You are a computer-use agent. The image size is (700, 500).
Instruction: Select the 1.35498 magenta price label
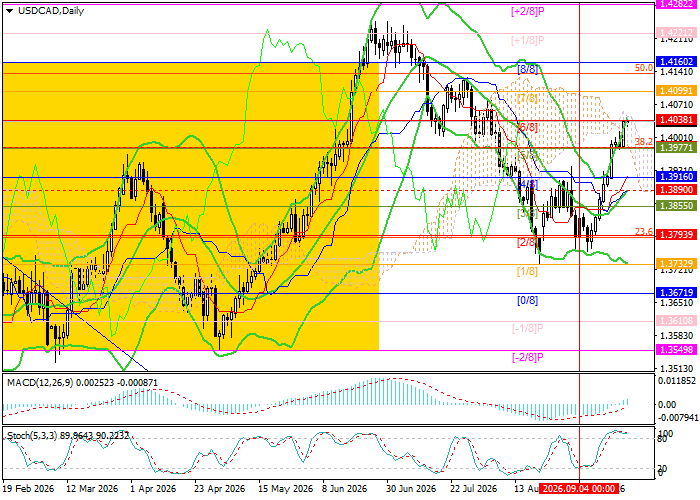pos(676,350)
